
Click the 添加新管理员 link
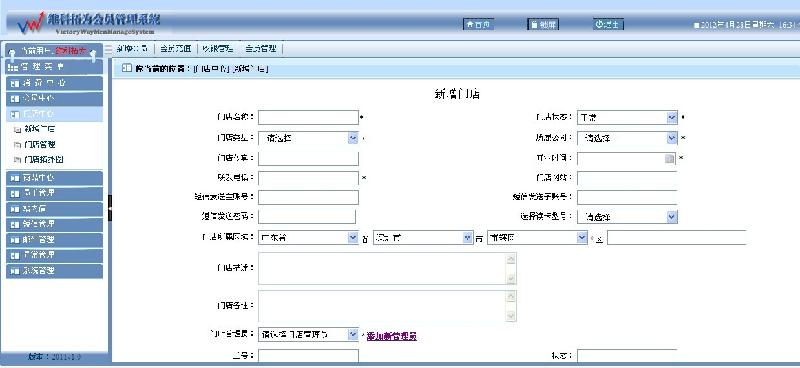coord(392,336)
